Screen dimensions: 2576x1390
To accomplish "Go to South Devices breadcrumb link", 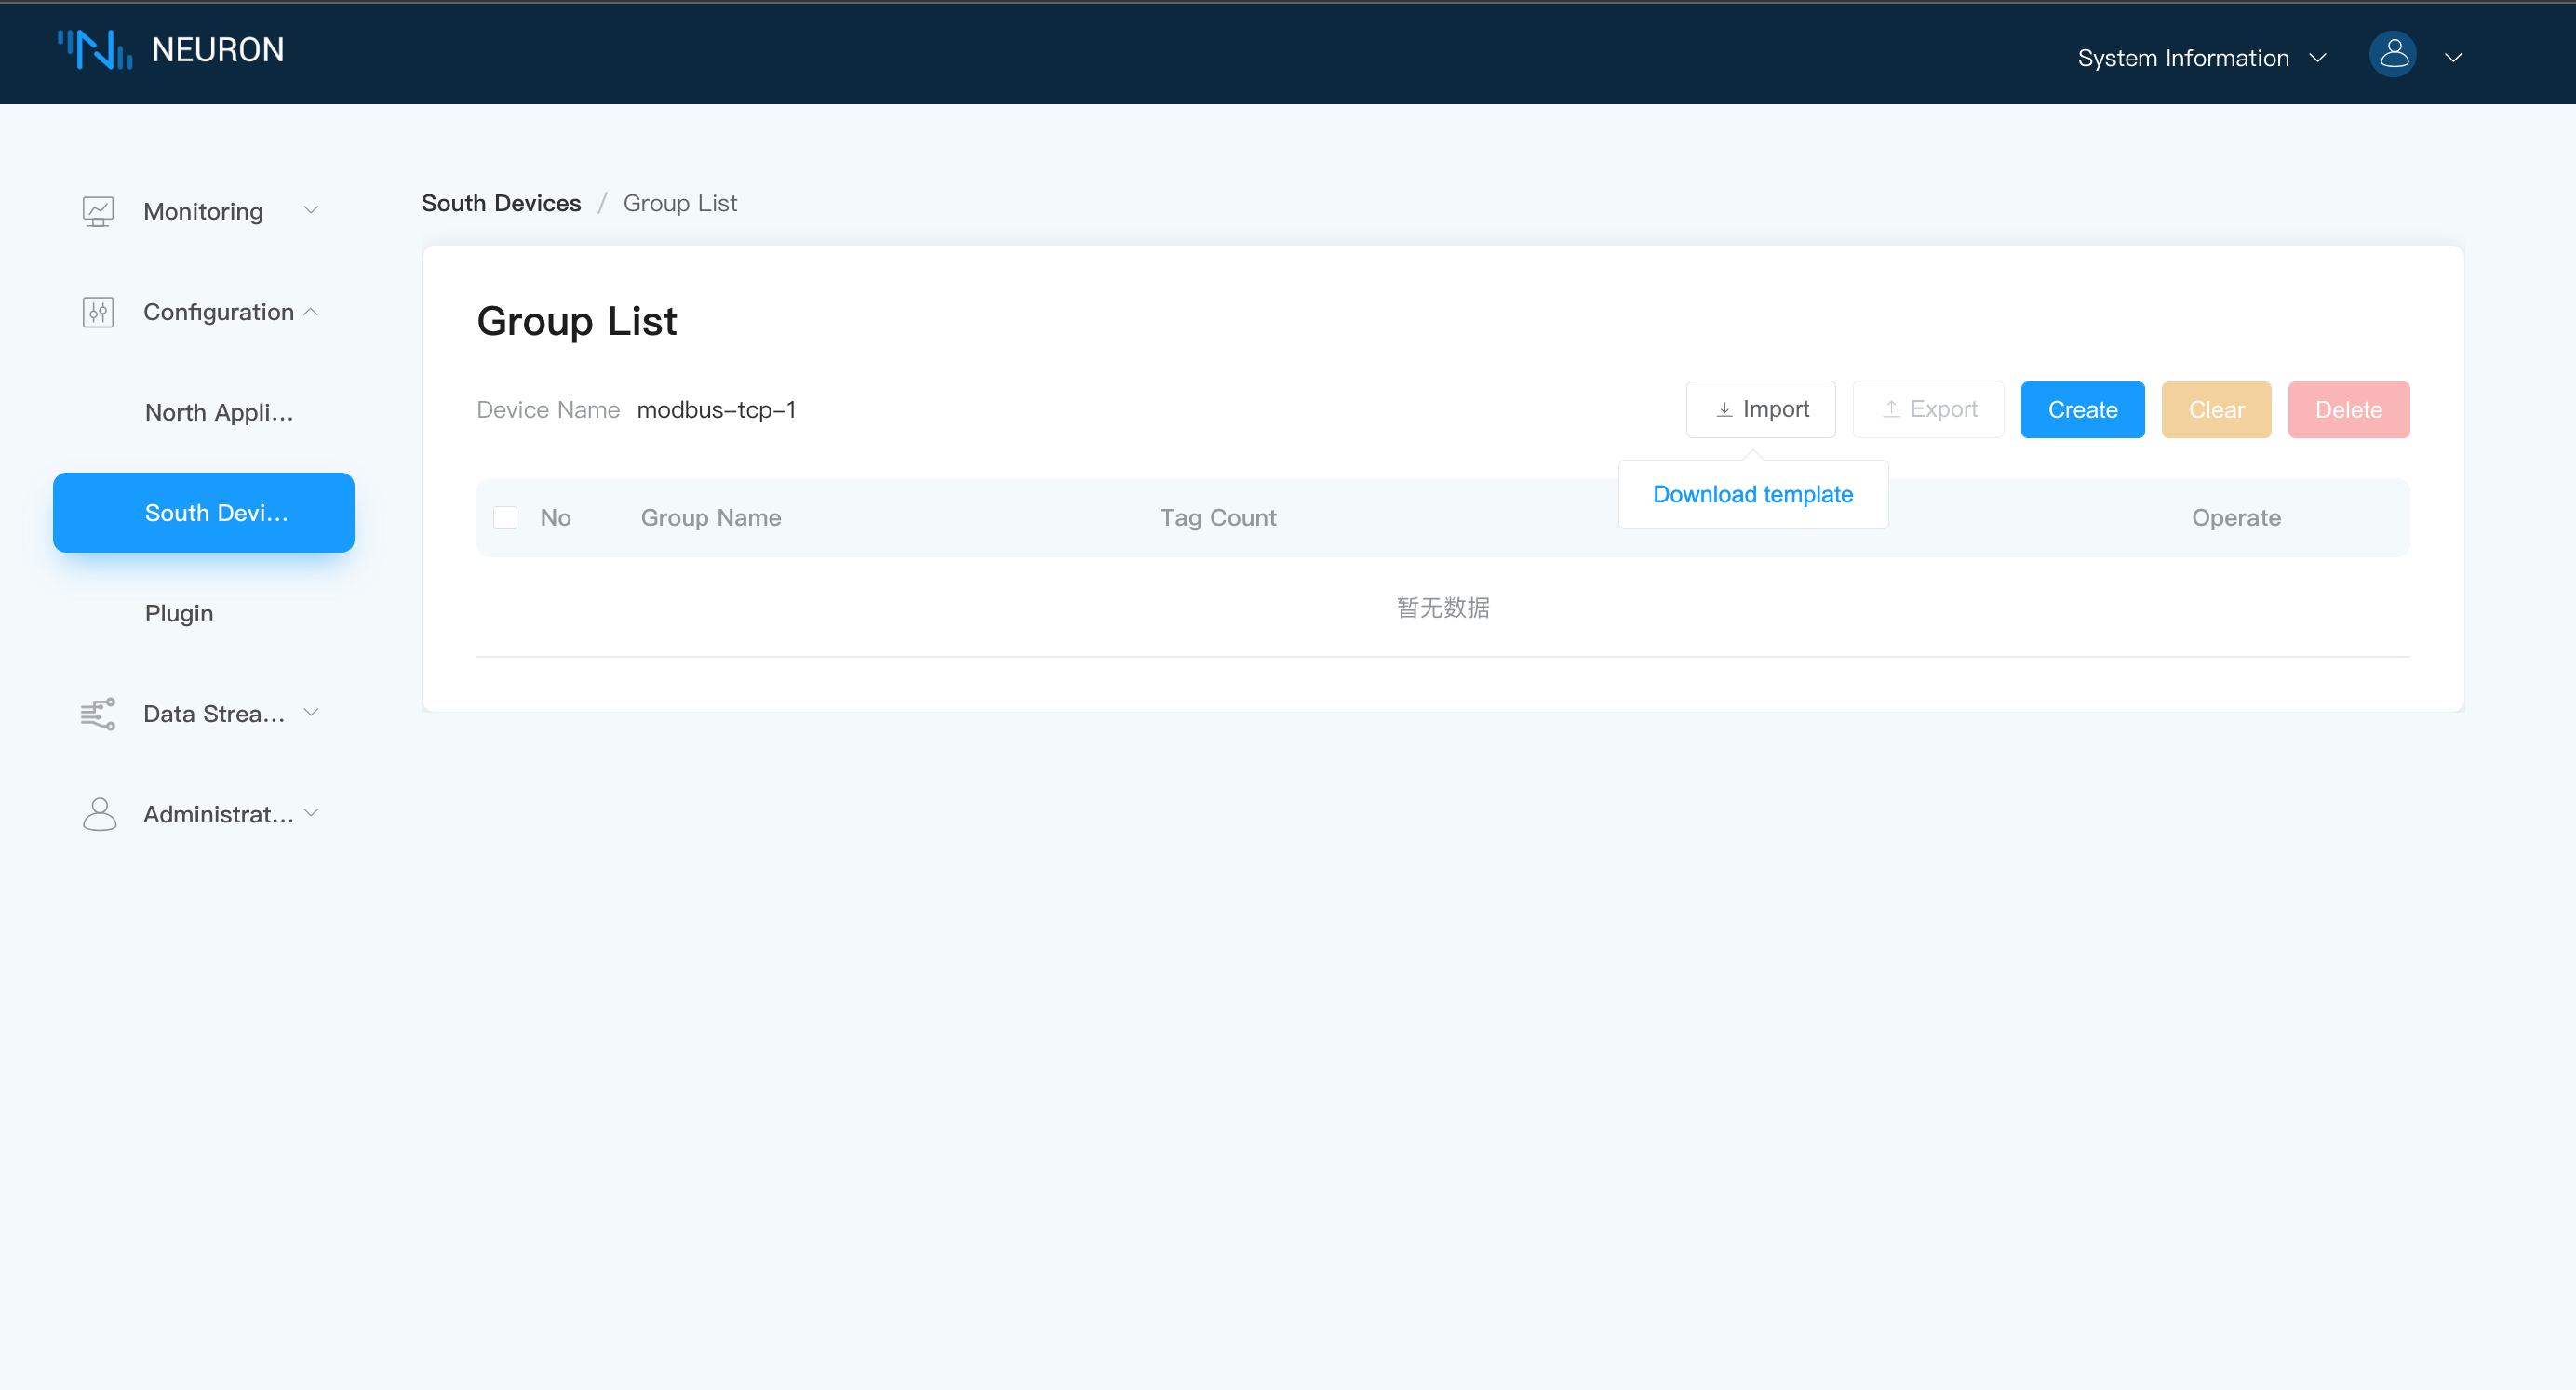I will 501,203.
